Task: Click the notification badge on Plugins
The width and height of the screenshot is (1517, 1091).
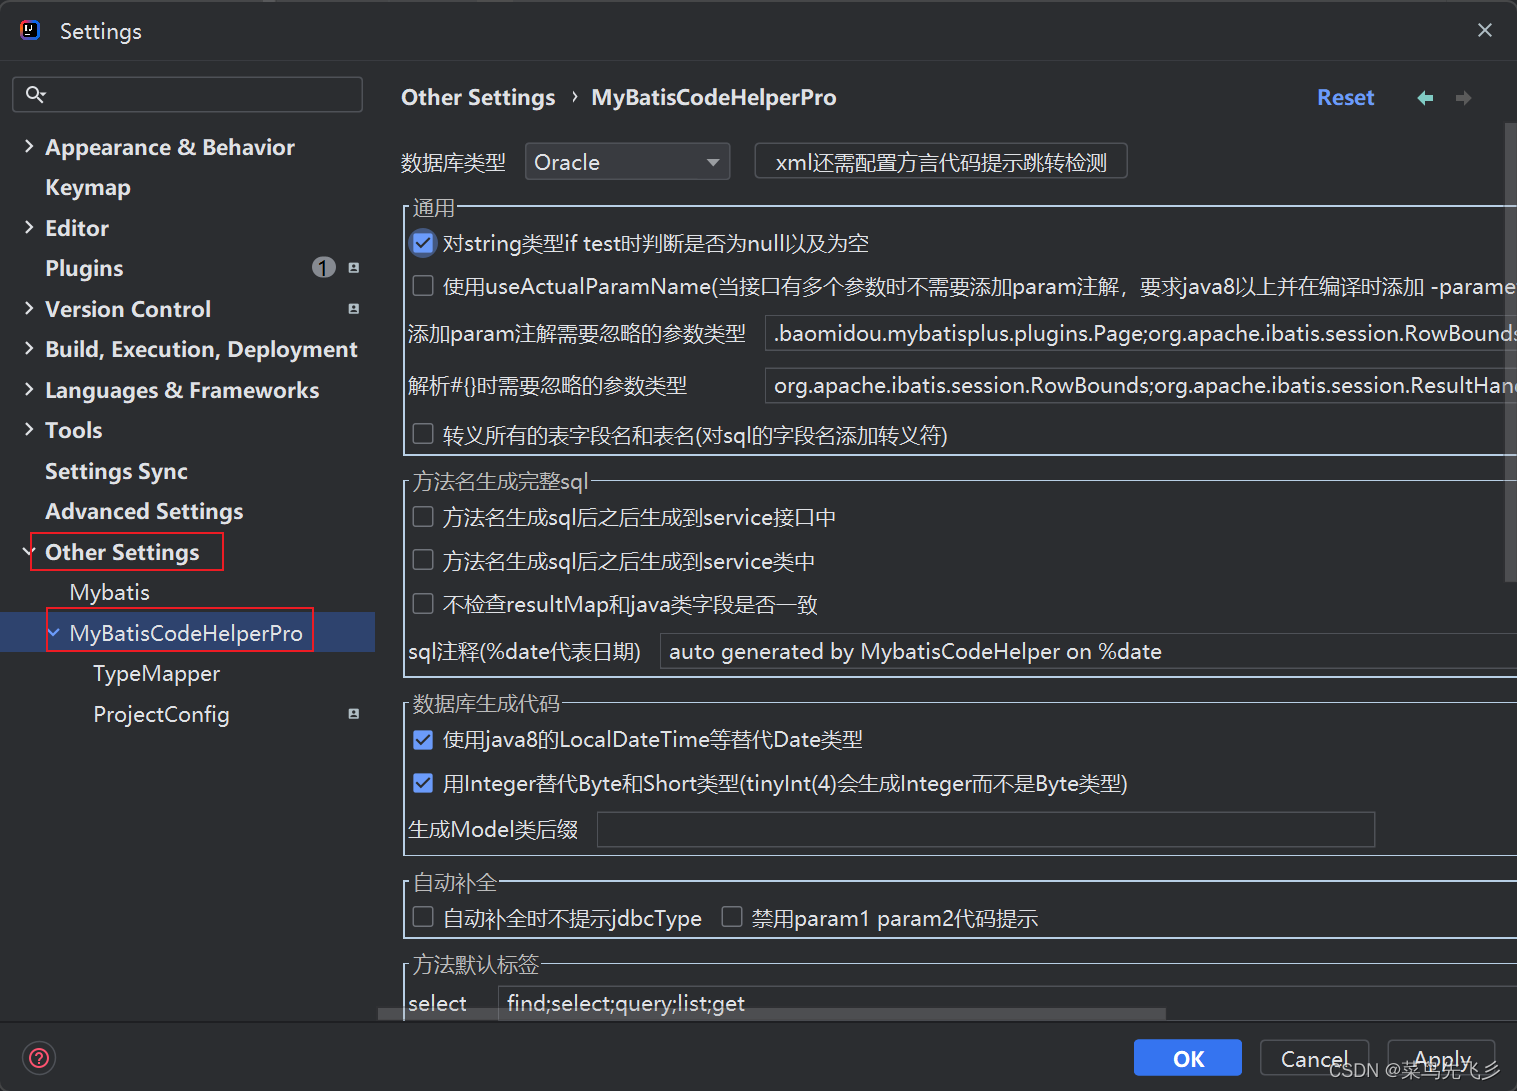Action: pyautogui.click(x=323, y=267)
